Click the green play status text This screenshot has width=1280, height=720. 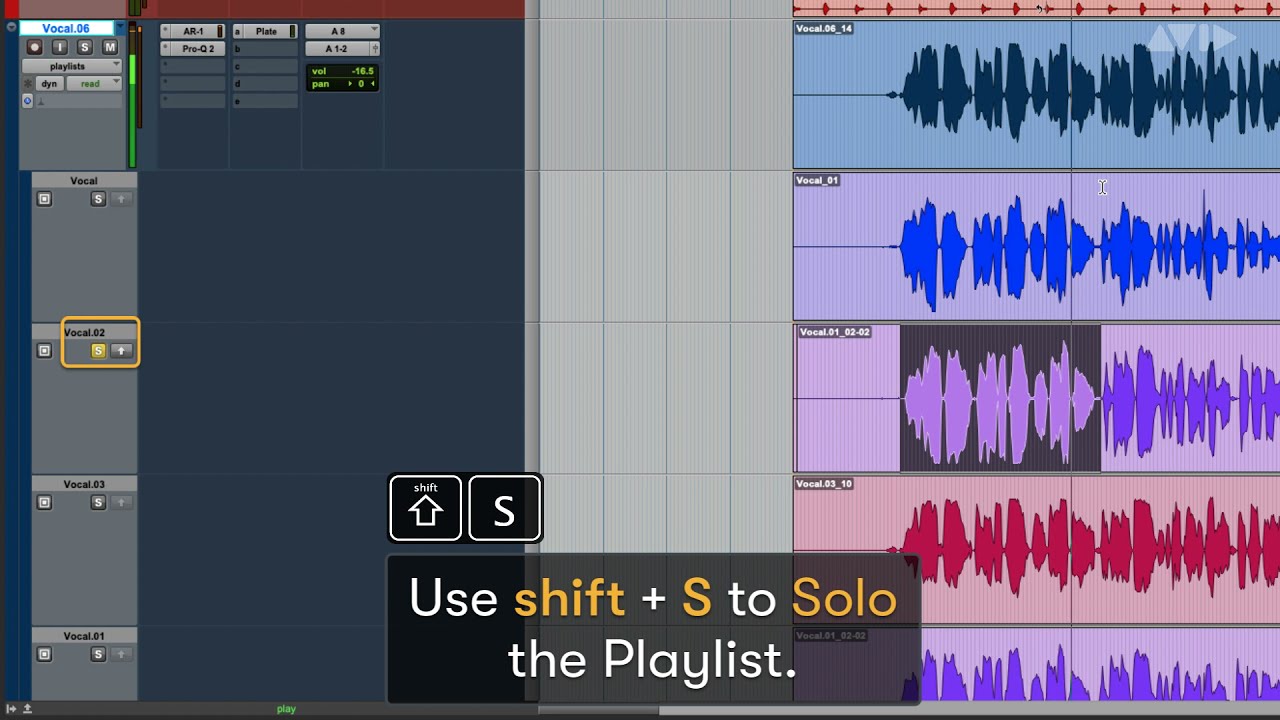tap(286, 709)
